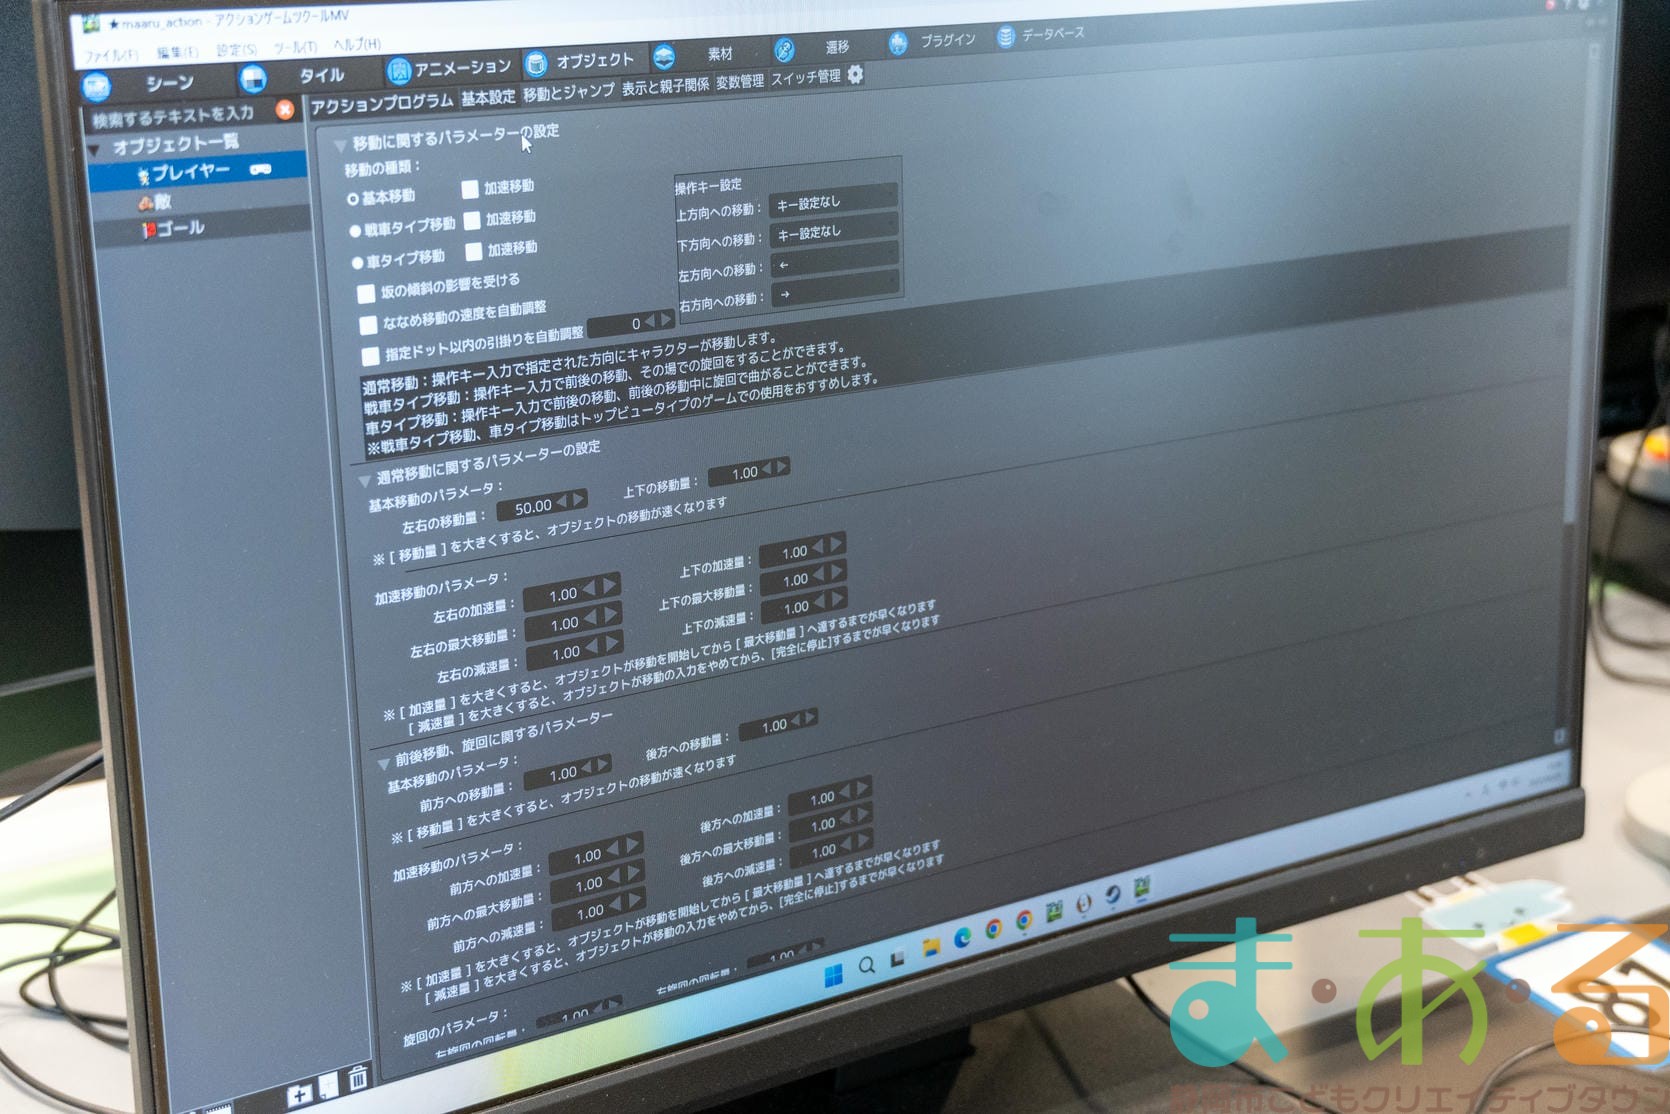Select 敵 in the object list
Screen dimensions: 1670x1114
tap(162, 201)
